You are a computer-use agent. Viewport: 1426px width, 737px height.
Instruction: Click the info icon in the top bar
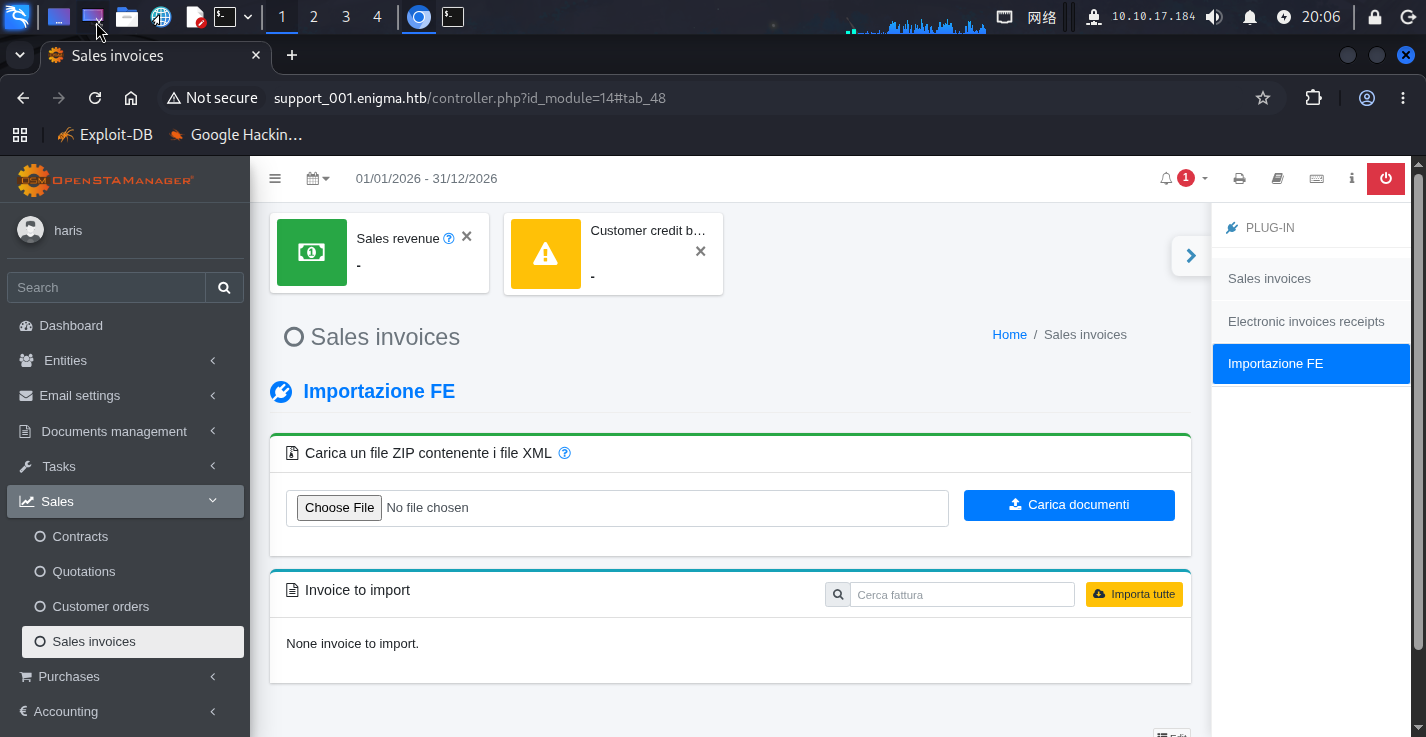coord(1351,179)
